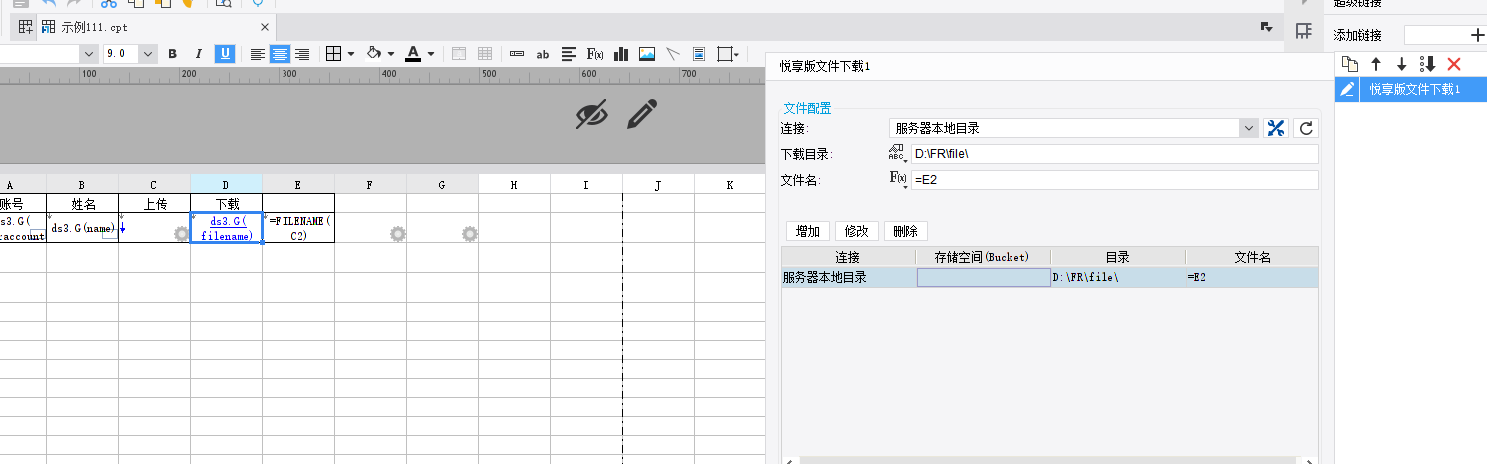Change 下载目录 input type ABC dropdown
The image size is (1487, 464).
click(x=897, y=154)
